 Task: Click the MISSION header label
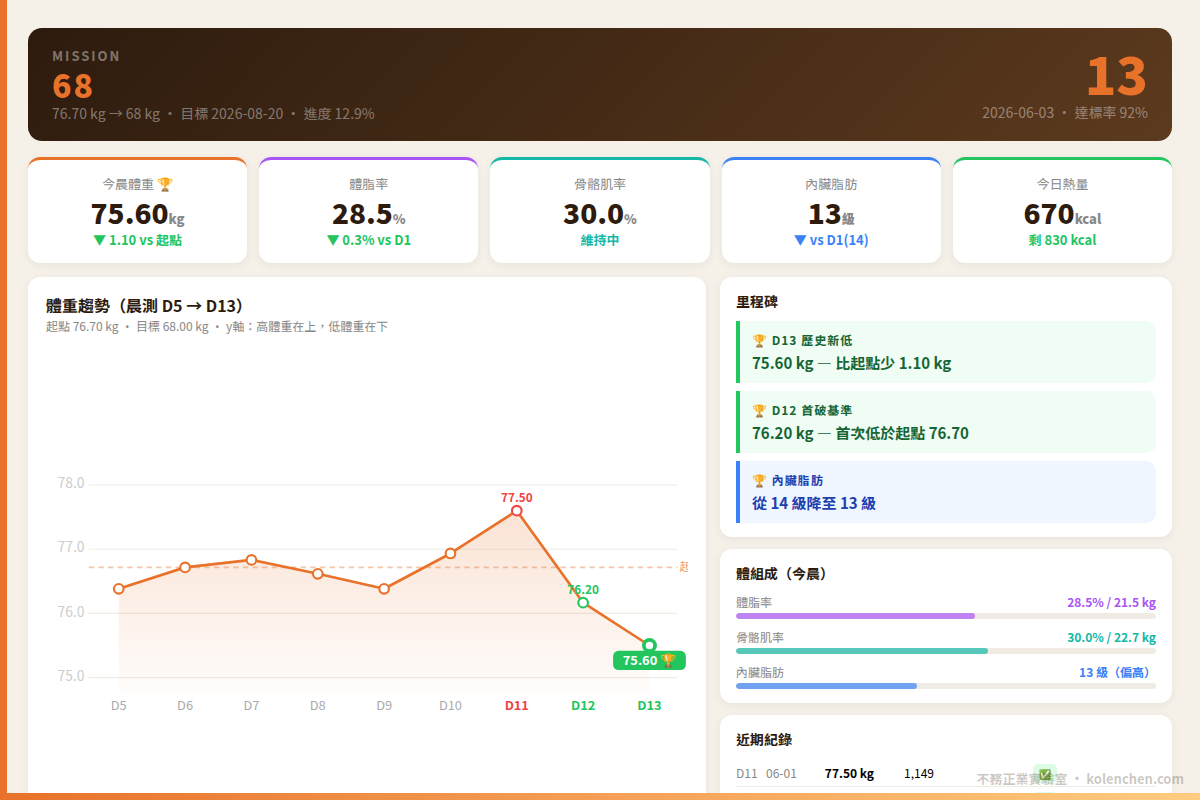[86, 56]
